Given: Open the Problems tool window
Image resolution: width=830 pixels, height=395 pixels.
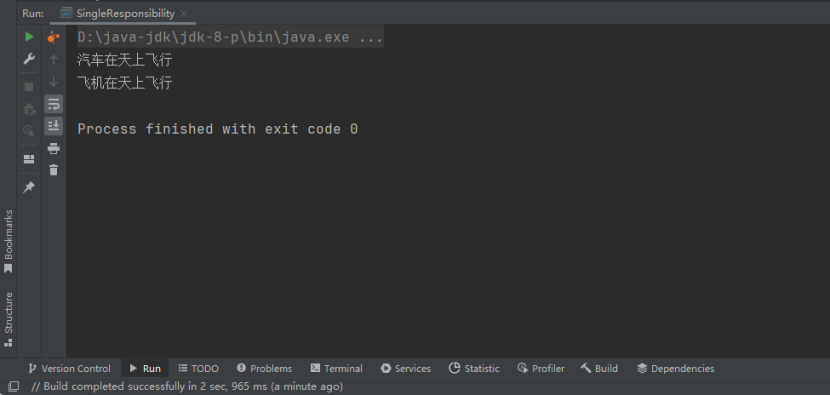Looking at the screenshot, I should (x=264, y=369).
